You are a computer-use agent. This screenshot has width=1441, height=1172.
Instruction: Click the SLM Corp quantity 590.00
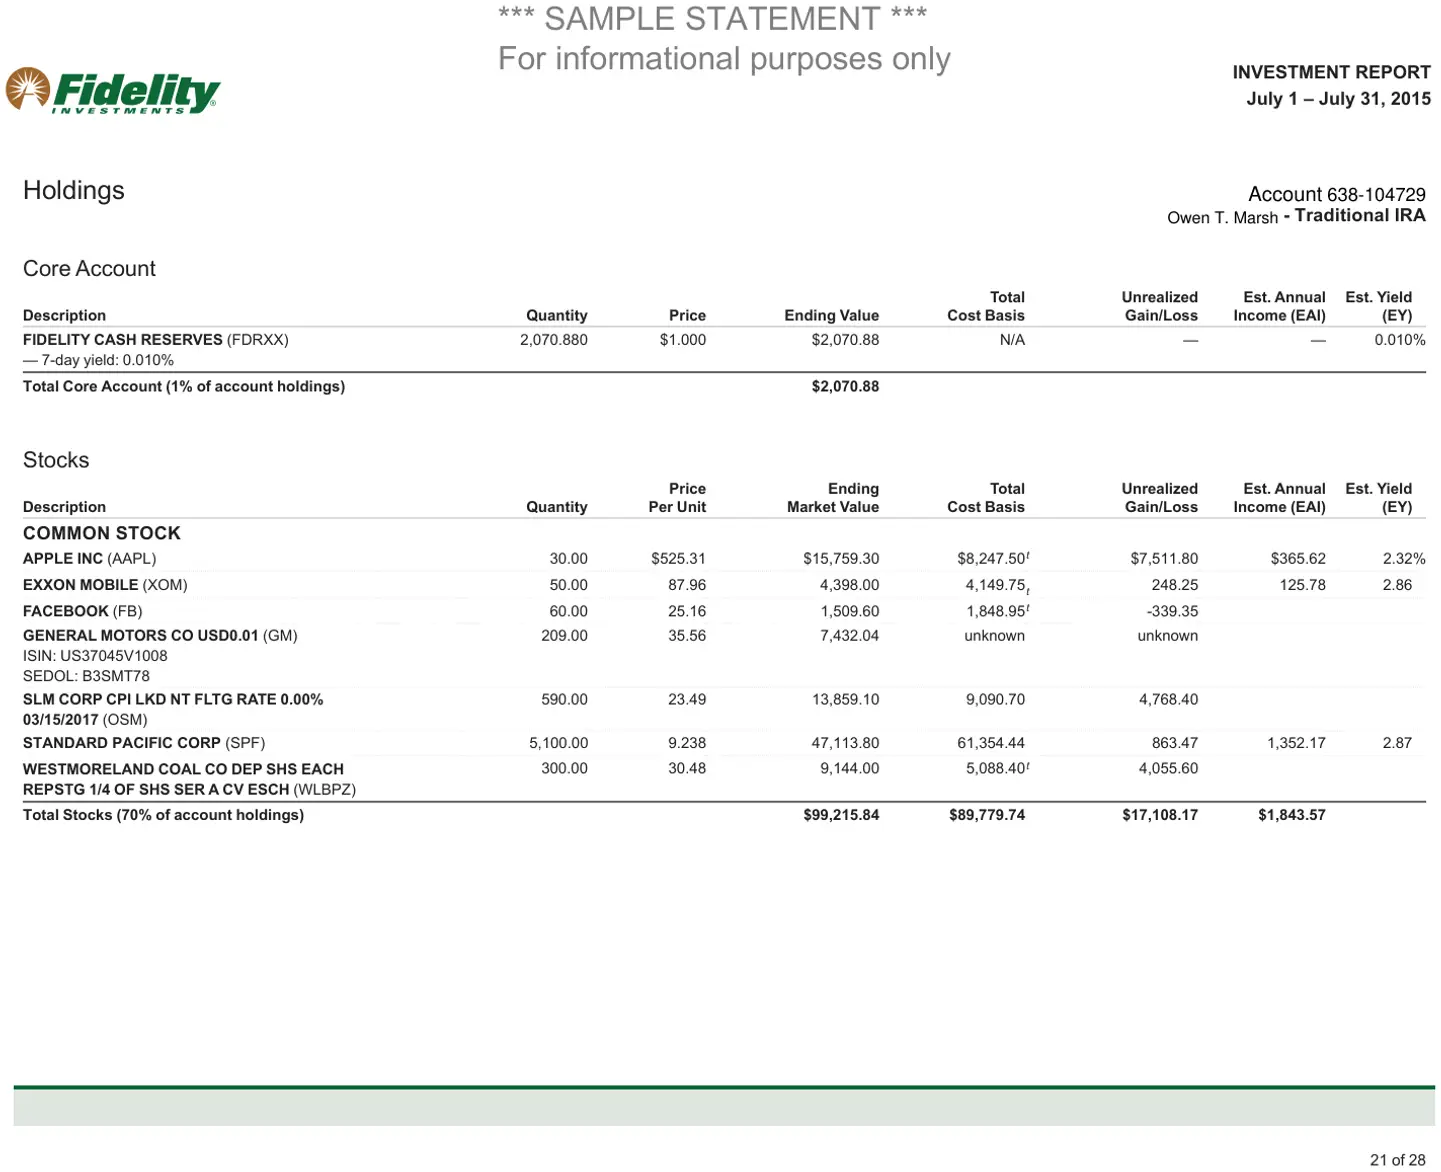point(564,700)
